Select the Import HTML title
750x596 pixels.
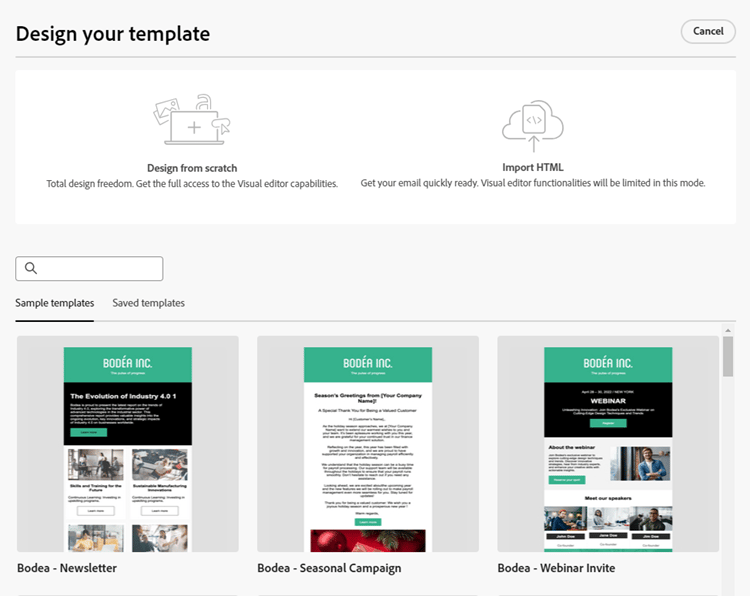(x=533, y=167)
